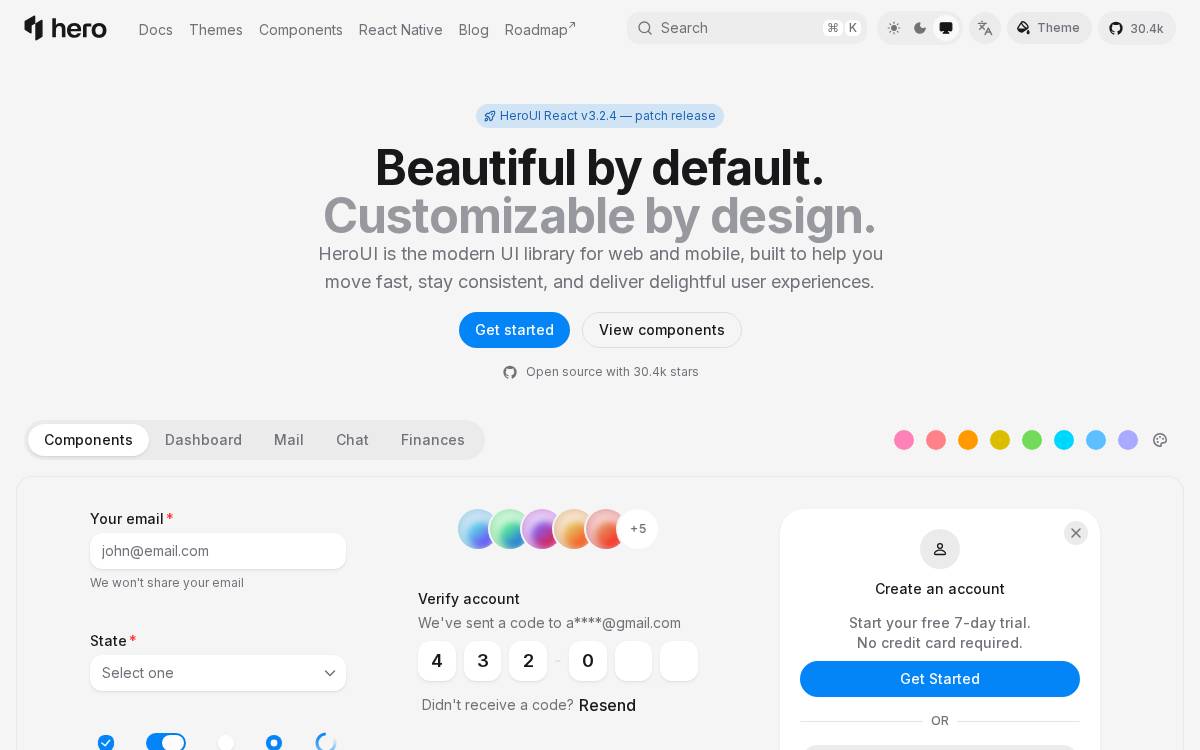
Task: Show the +5 more avatars
Action: click(x=638, y=529)
